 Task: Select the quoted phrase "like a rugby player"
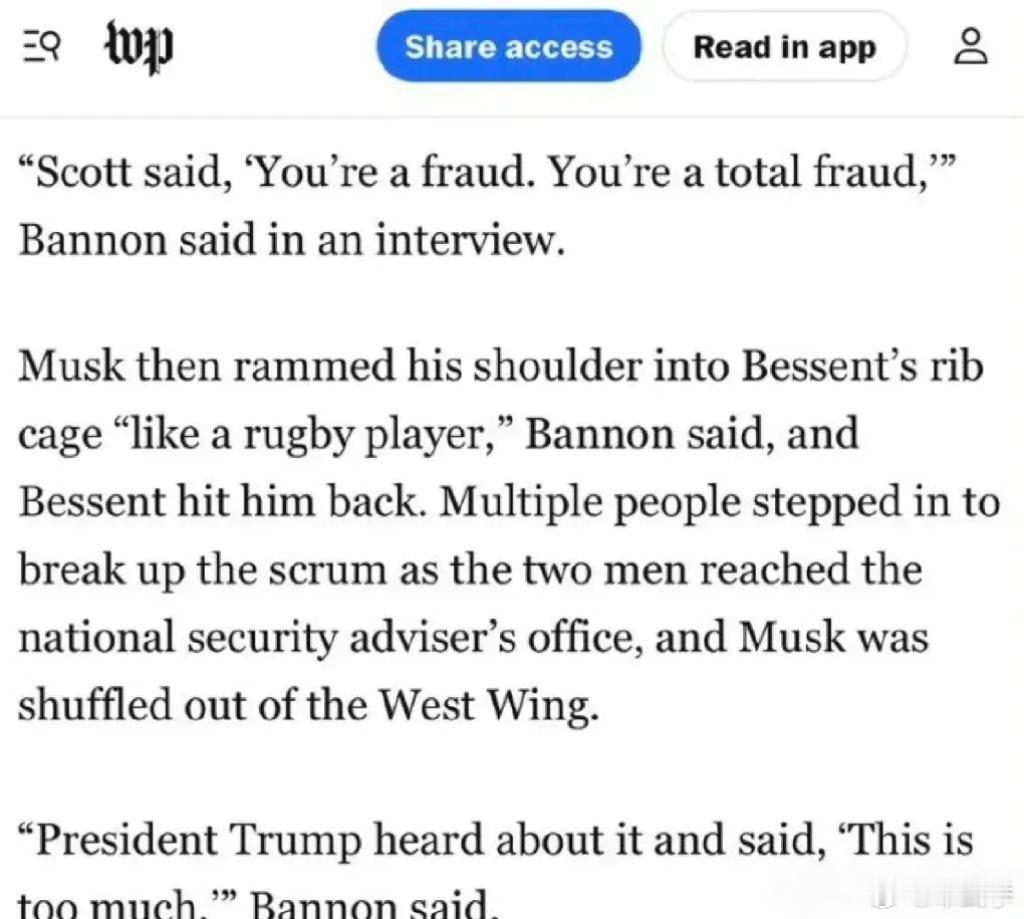(x=312, y=434)
